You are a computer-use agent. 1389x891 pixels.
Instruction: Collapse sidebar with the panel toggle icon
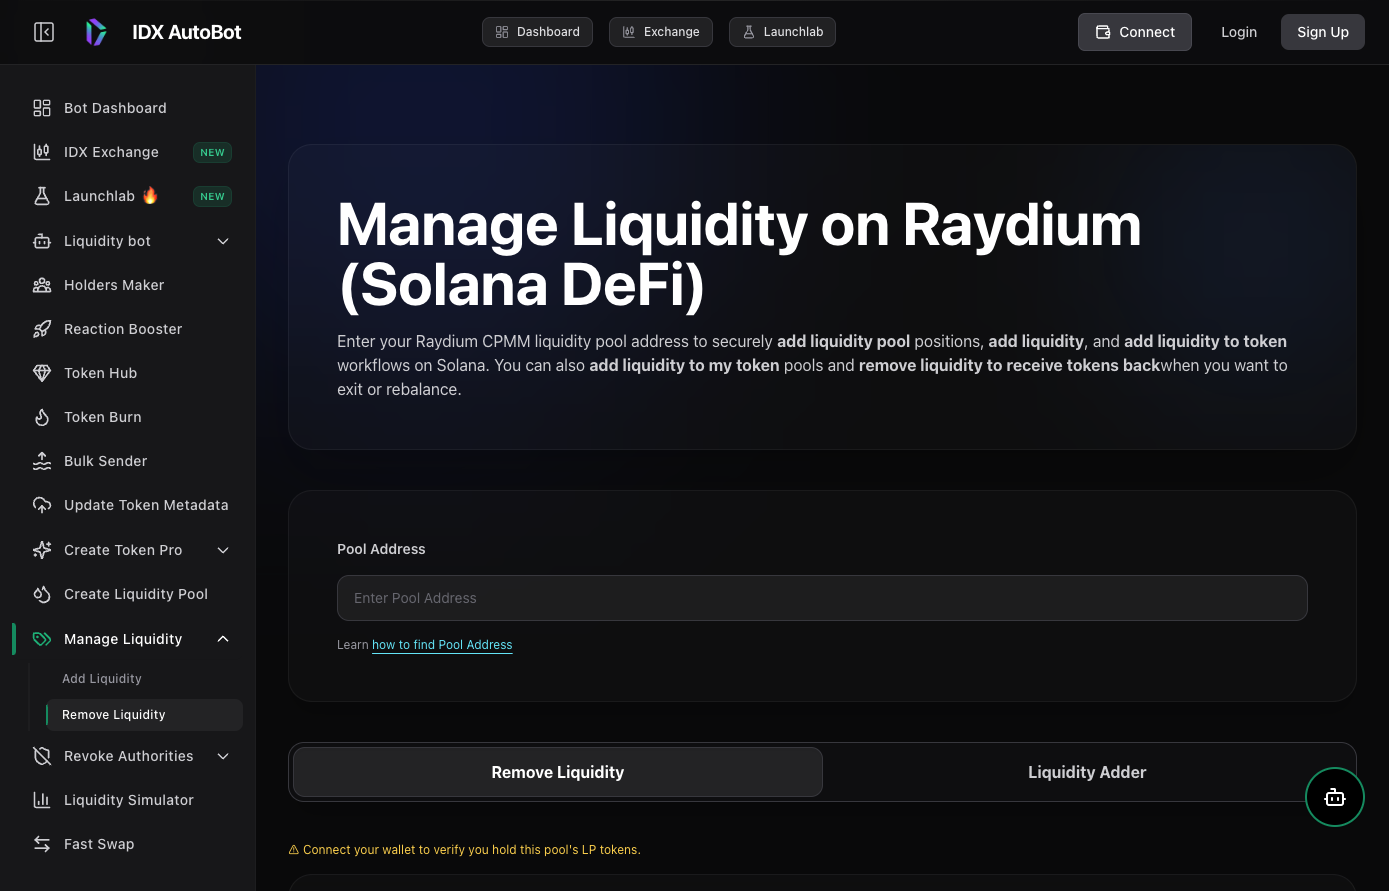point(44,32)
